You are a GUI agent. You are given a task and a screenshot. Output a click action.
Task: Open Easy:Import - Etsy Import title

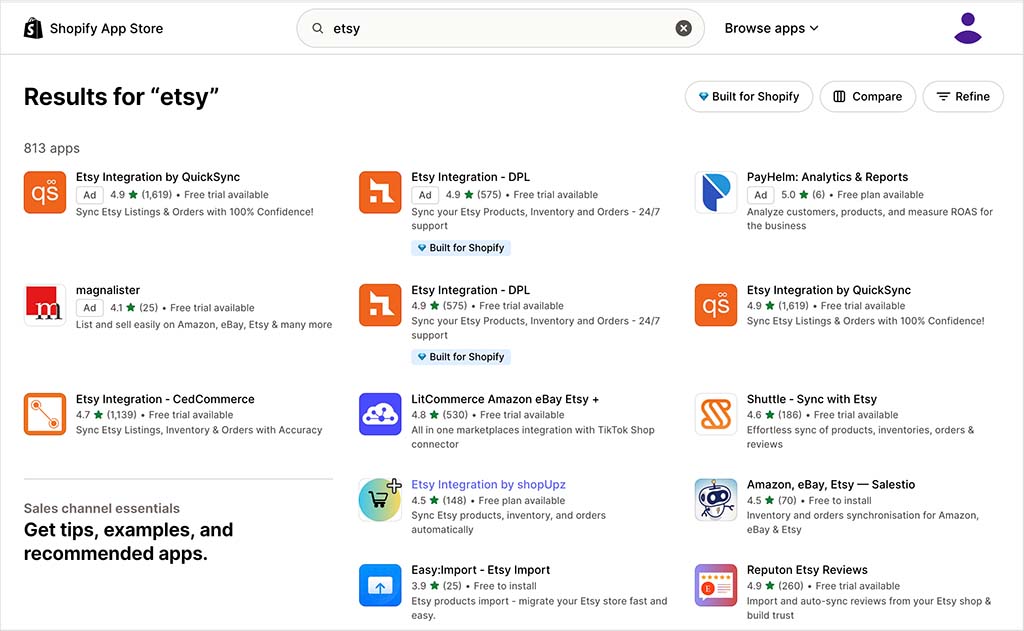pyautogui.click(x=481, y=570)
